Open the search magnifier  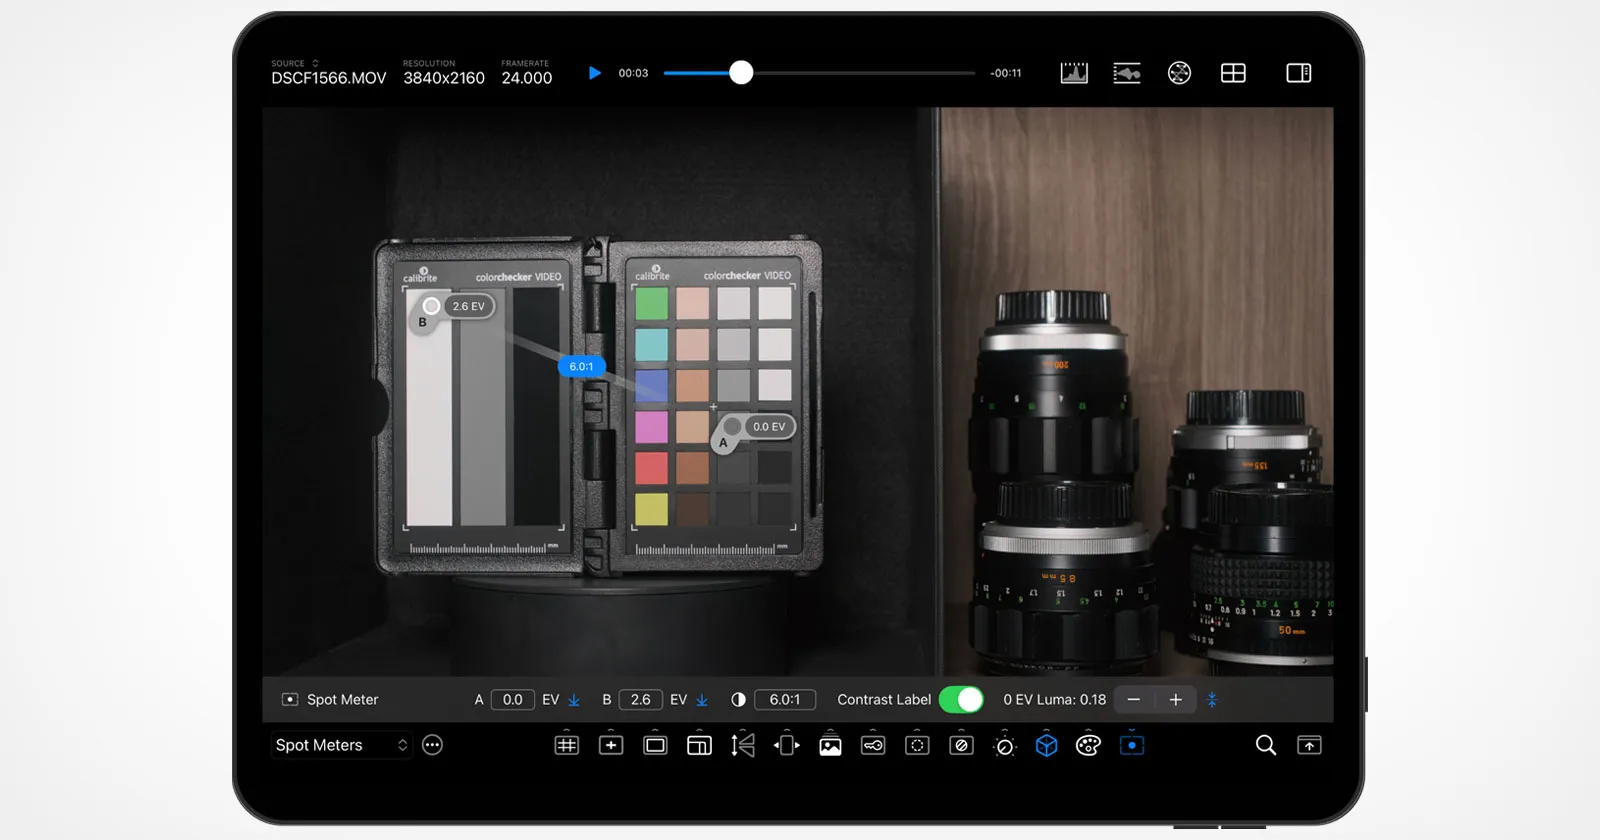pyautogui.click(x=1266, y=745)
